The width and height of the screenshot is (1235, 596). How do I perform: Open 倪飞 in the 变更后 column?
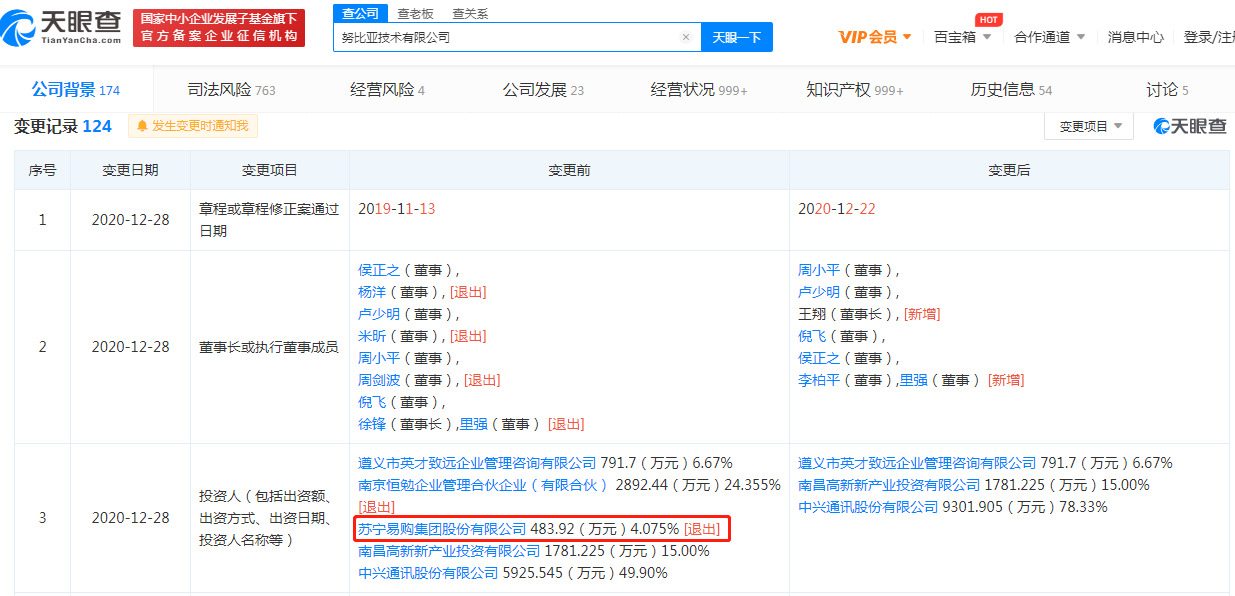812,336
